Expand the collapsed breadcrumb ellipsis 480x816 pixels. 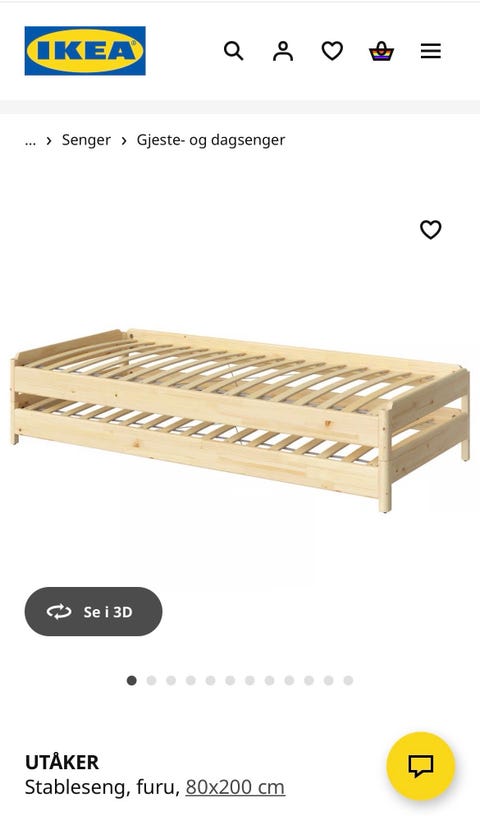pos(31,141)
